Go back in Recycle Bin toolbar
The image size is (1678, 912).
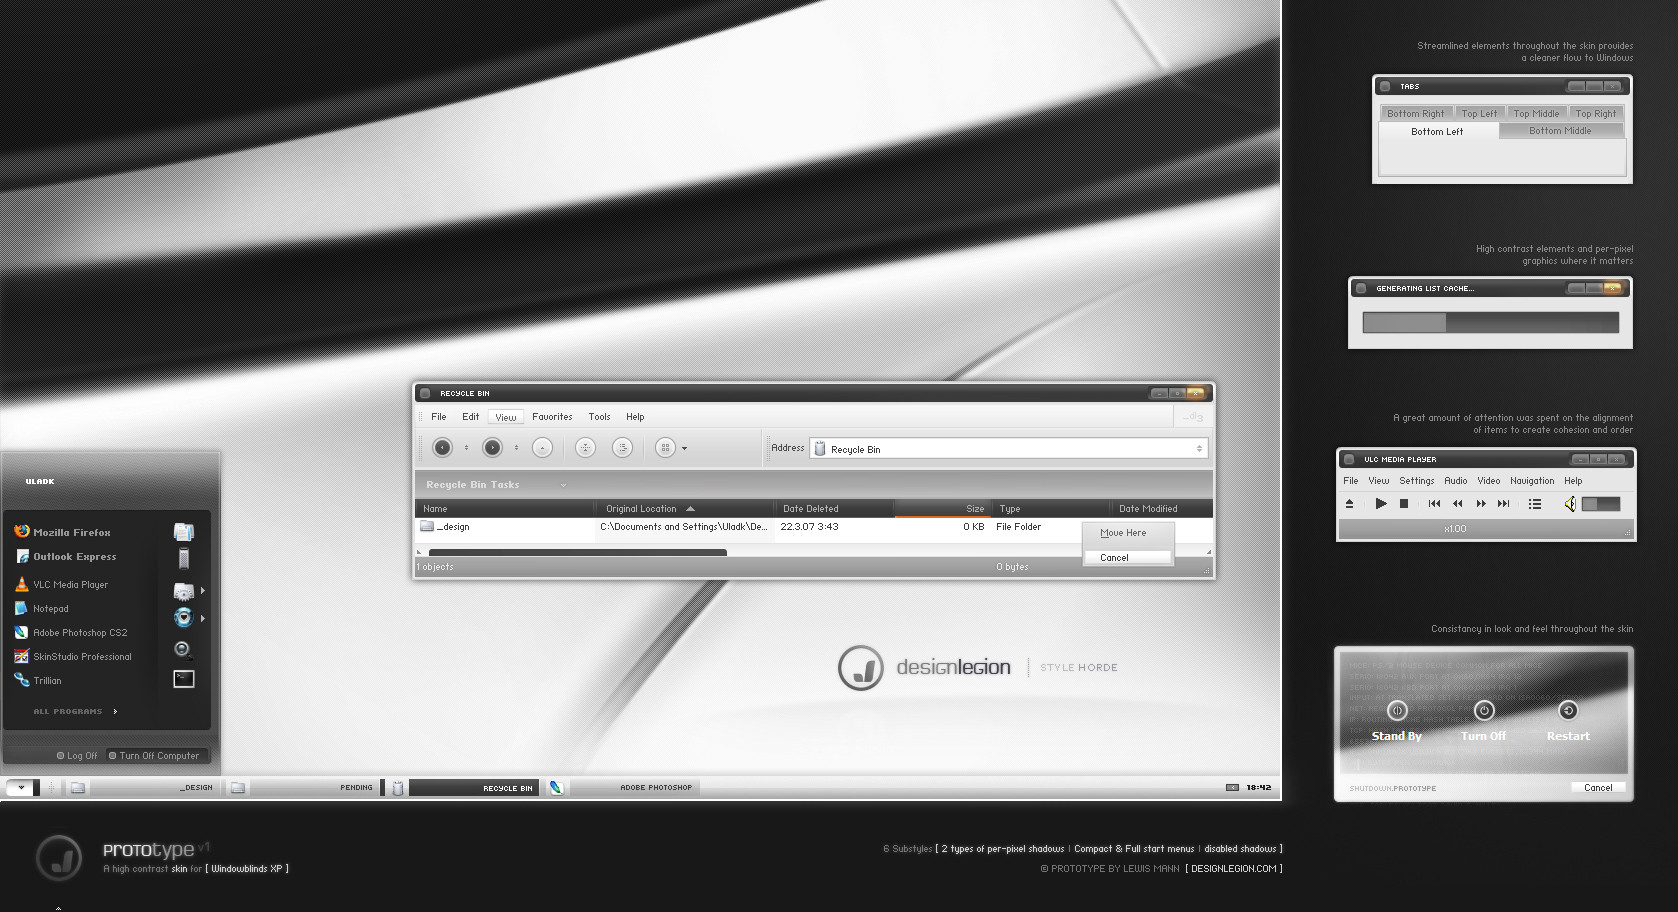tap(442, 448)
